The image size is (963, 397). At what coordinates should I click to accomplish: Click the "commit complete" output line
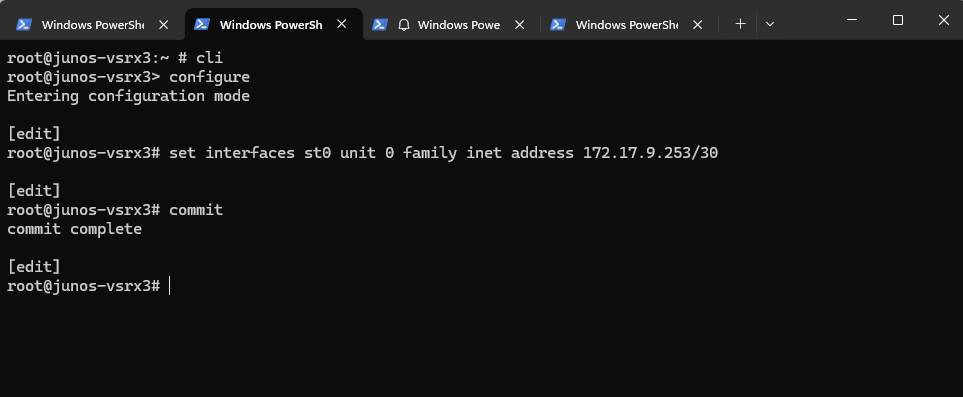click(74, 229)
